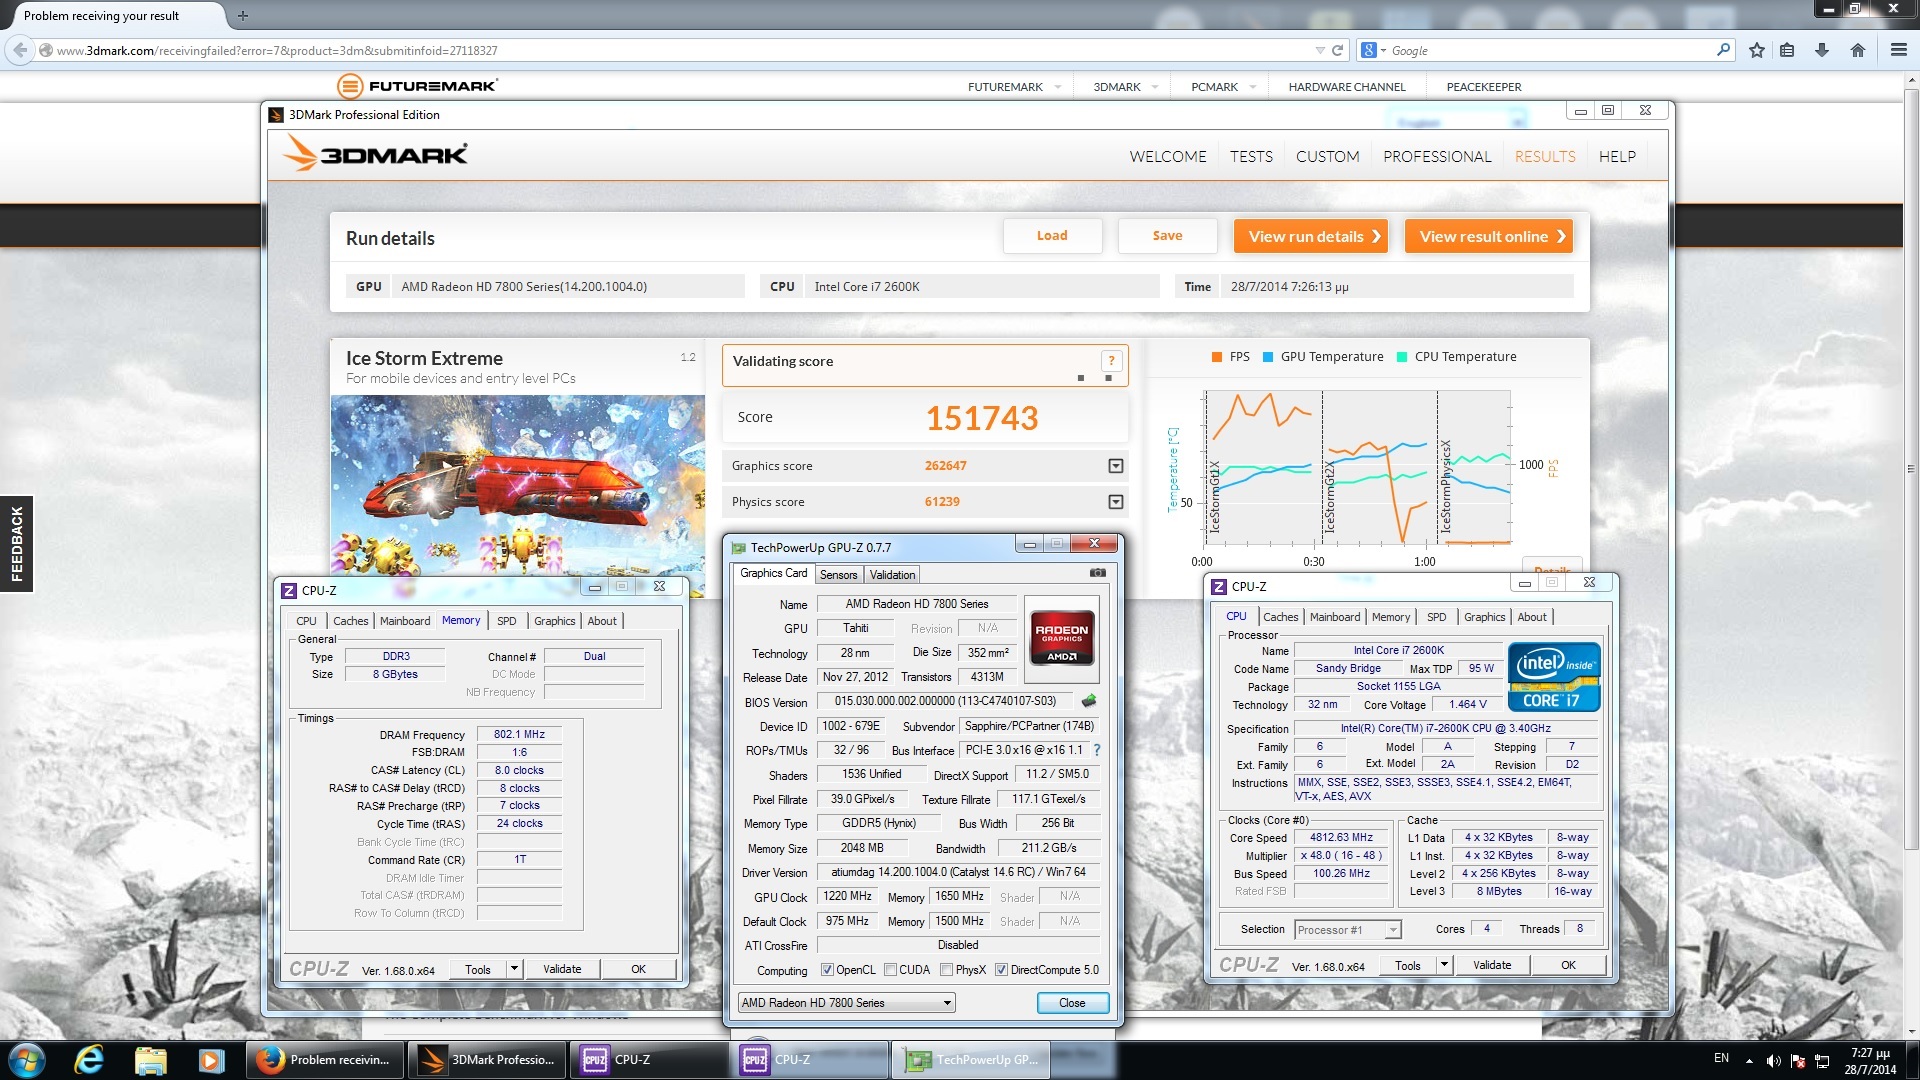Open the Google search engine dropdown

click(x=1374, y=50)
